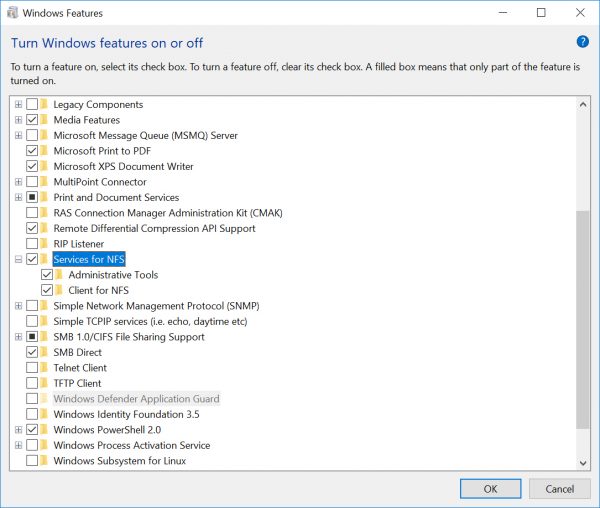Expand Microsoft Message Queue (MSMQ) Server
Image resolution: width=600 pixels, height=508 pixels.
click(18, 135)
